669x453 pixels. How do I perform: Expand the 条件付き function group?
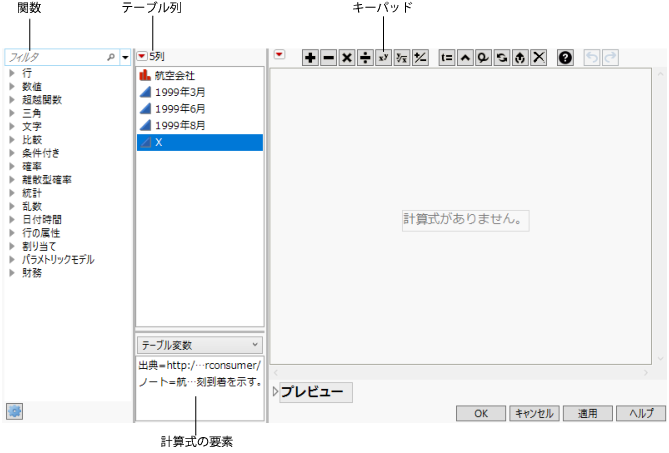tap(12, 153)
